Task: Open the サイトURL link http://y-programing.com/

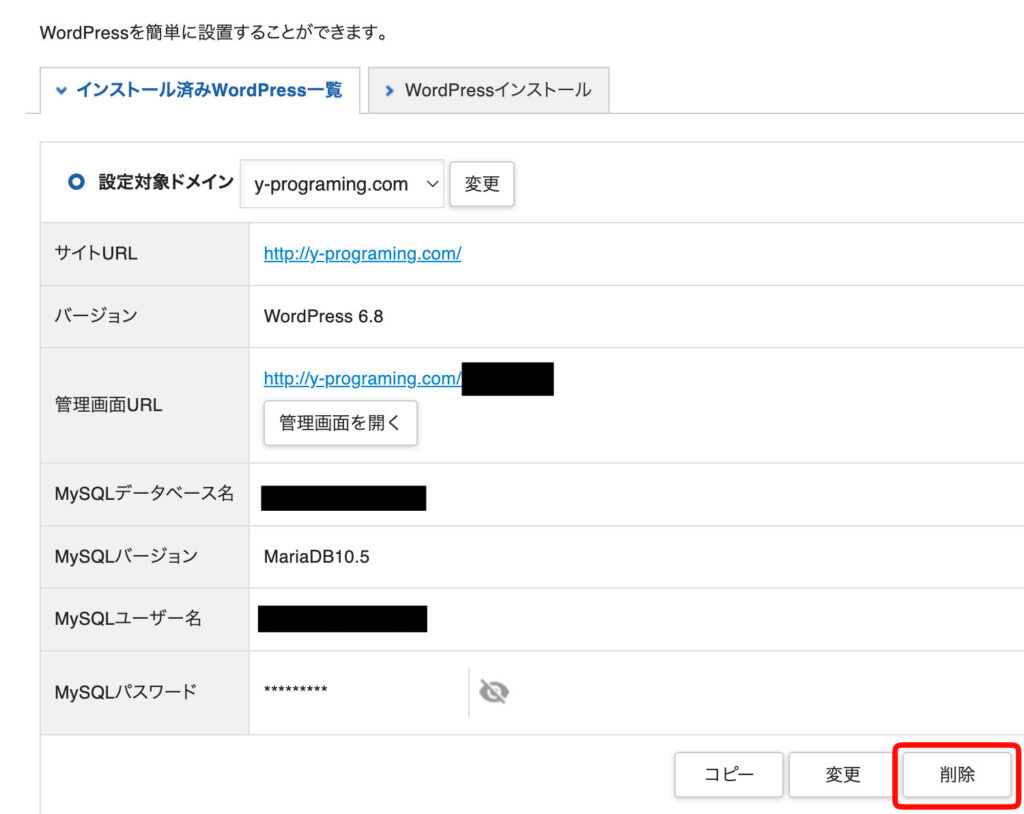Action: click(362, 254)
